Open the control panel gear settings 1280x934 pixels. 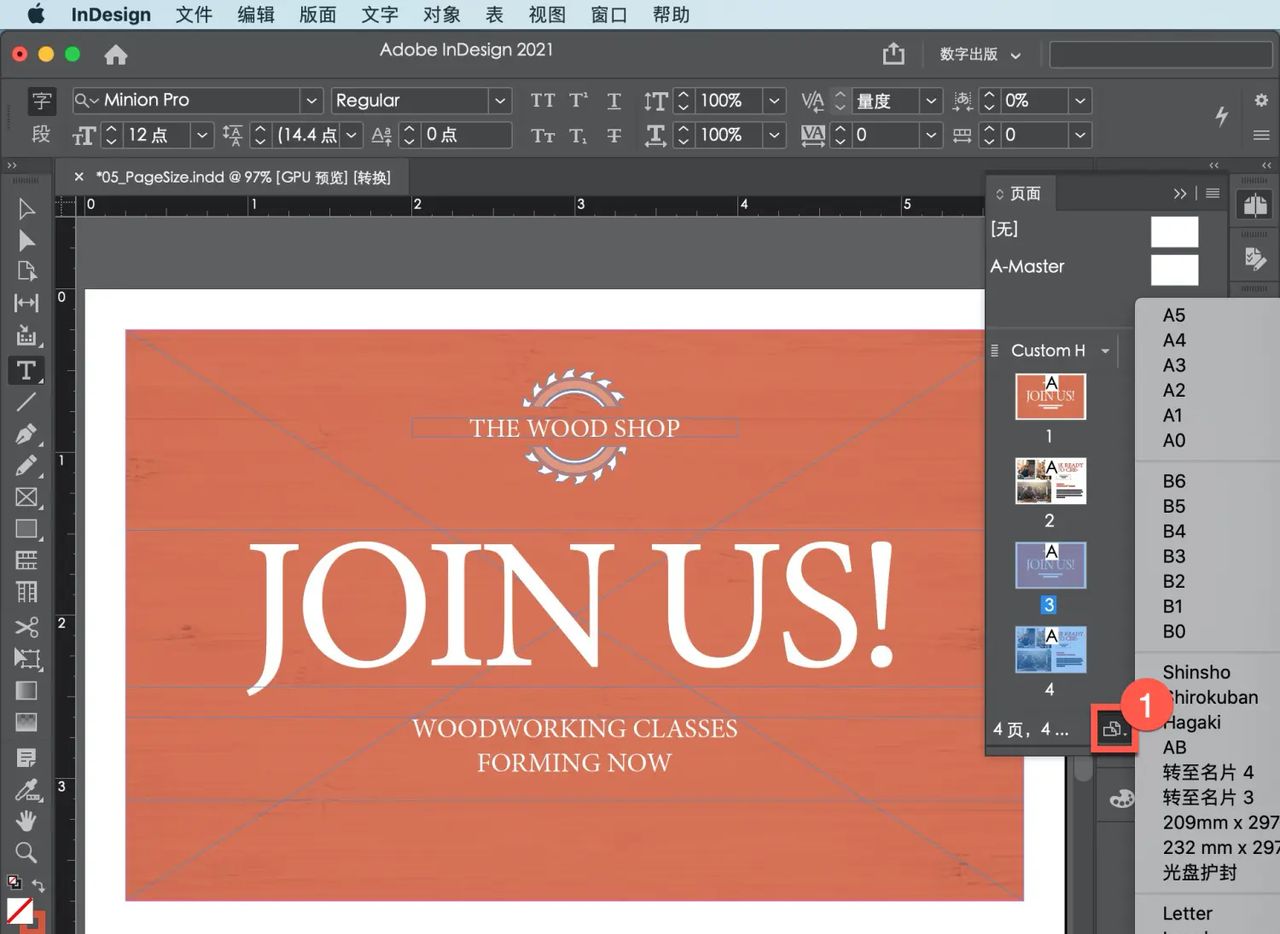pos(1261,100)
